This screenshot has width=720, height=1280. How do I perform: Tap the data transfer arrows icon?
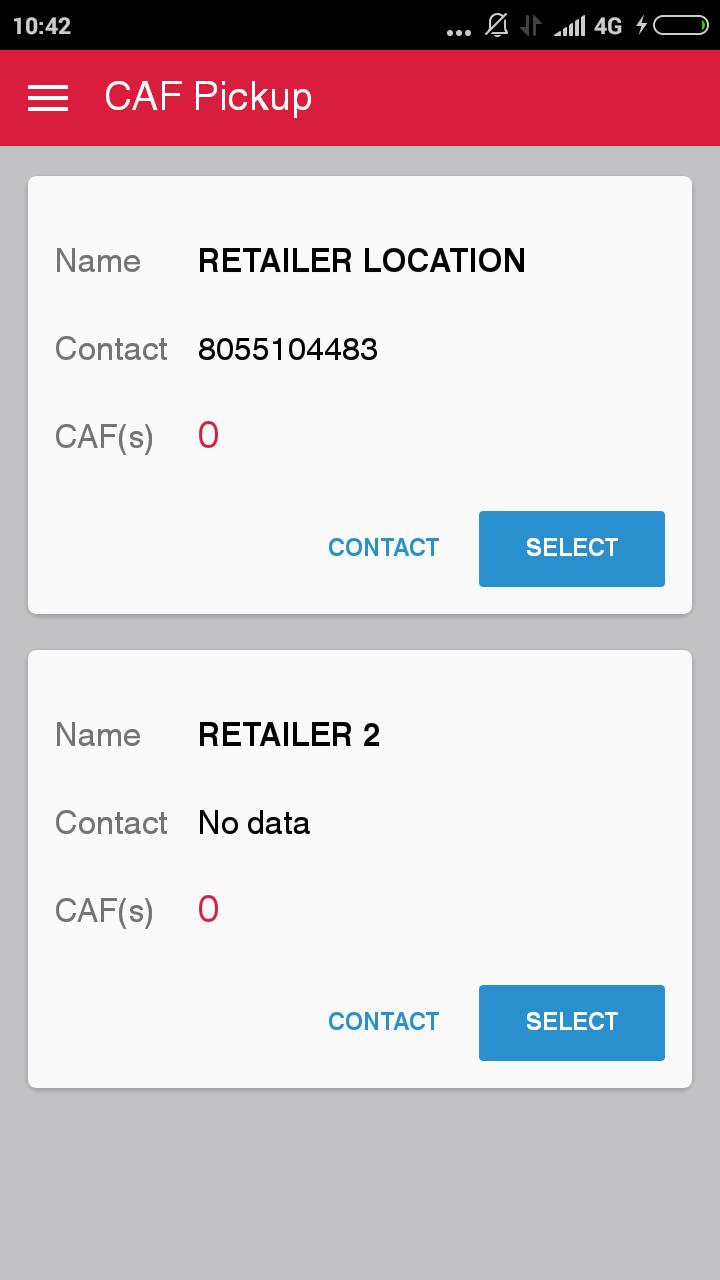click(x=530, y=25)
